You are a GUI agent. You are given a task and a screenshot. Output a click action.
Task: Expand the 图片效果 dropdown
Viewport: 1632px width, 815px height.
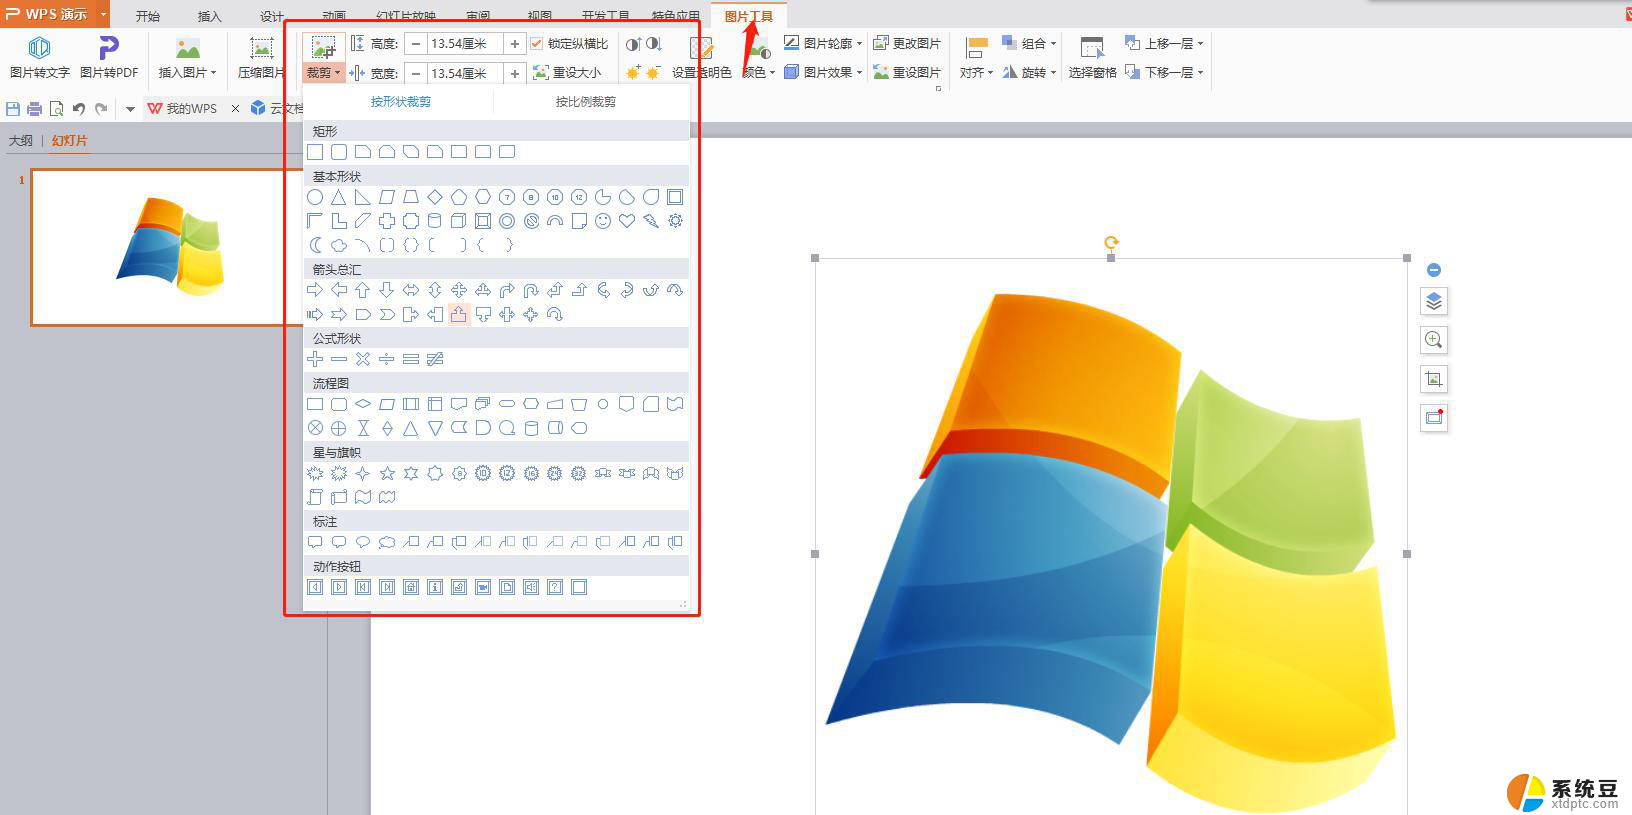[859, 73]
